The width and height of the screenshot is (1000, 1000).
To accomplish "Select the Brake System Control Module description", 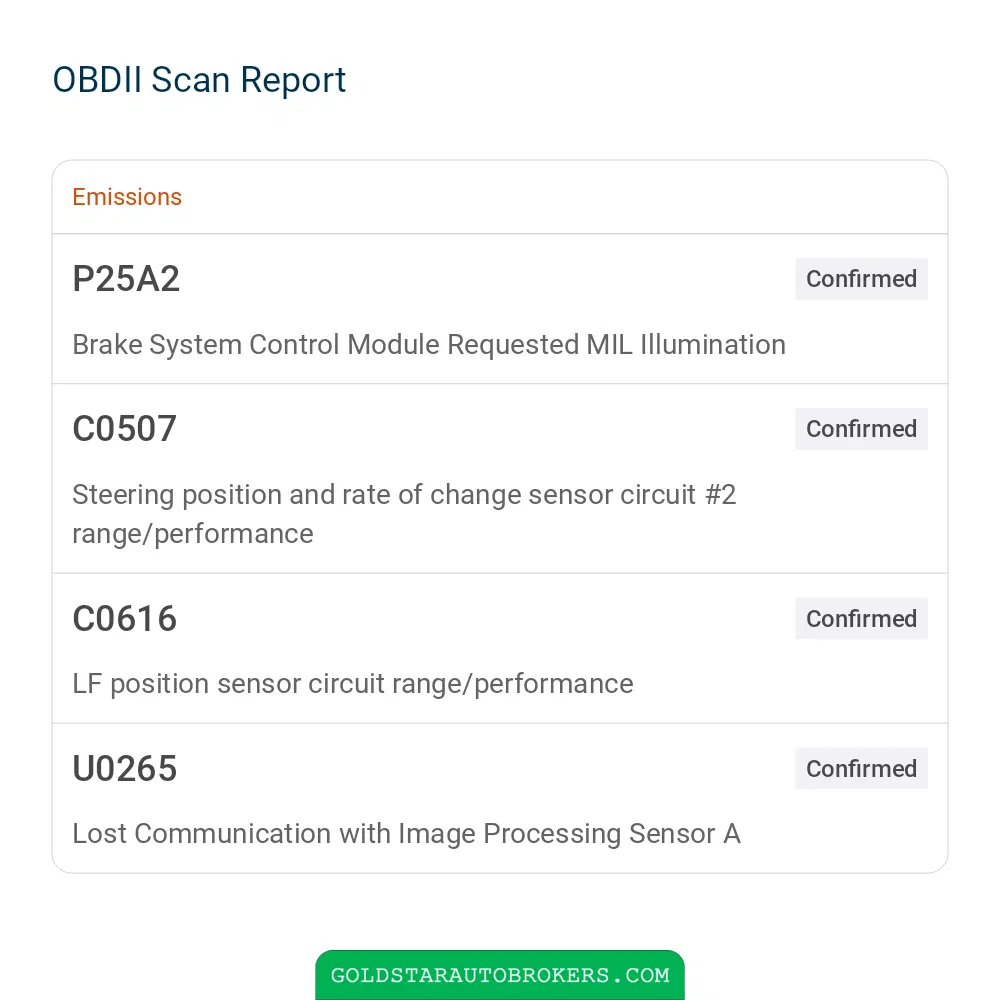I will 429,344.
